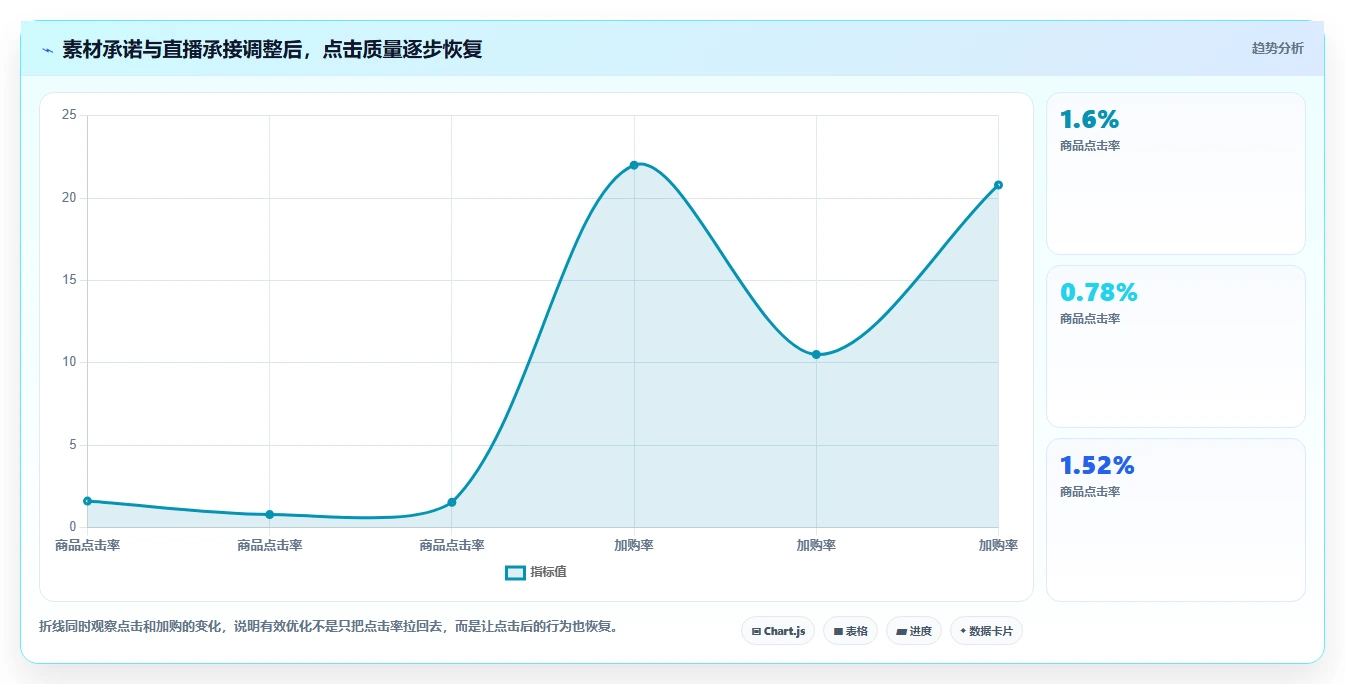This screenshot has width=1345, height=684.
Task: Click the 20 y-axis label
Action: click(x=69, y=198)
